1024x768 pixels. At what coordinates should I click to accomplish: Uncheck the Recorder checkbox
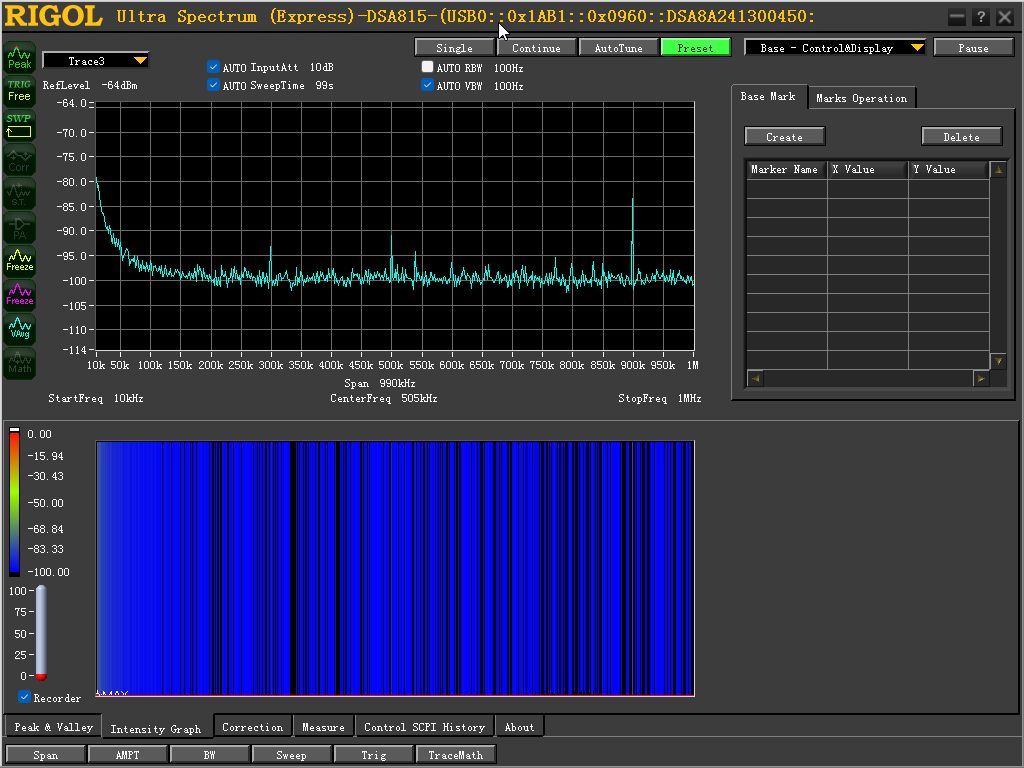click(x=24, y=697)
